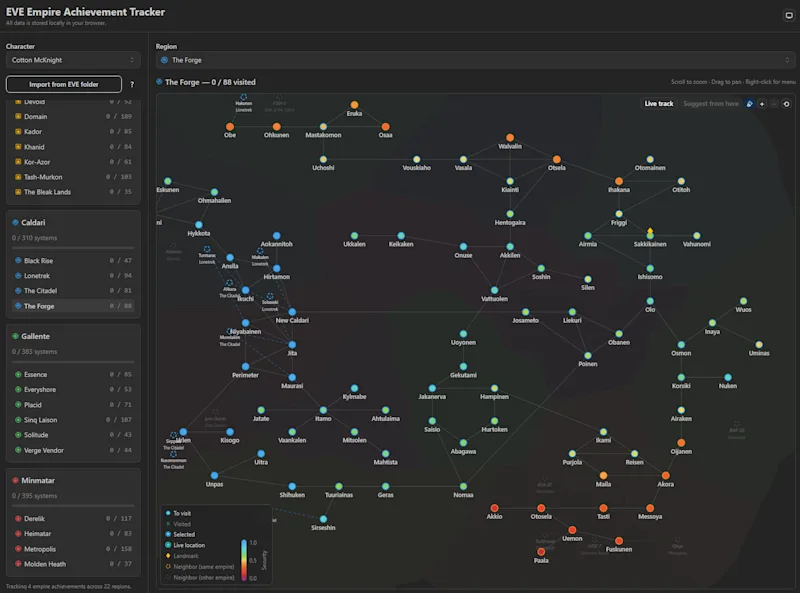Click the window icon in the header

pos(789,15)
